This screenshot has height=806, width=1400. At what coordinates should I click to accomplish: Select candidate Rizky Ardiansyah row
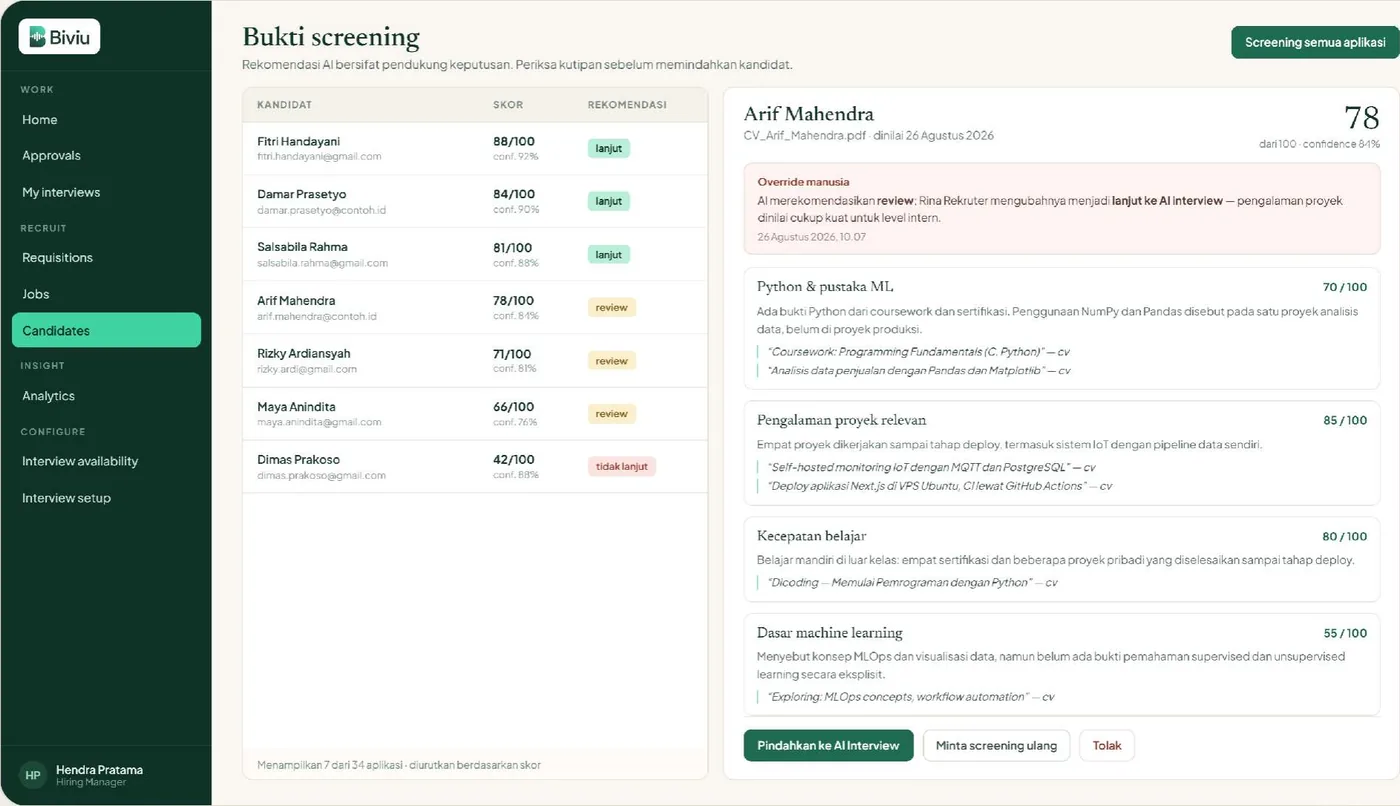coord(475,361)
